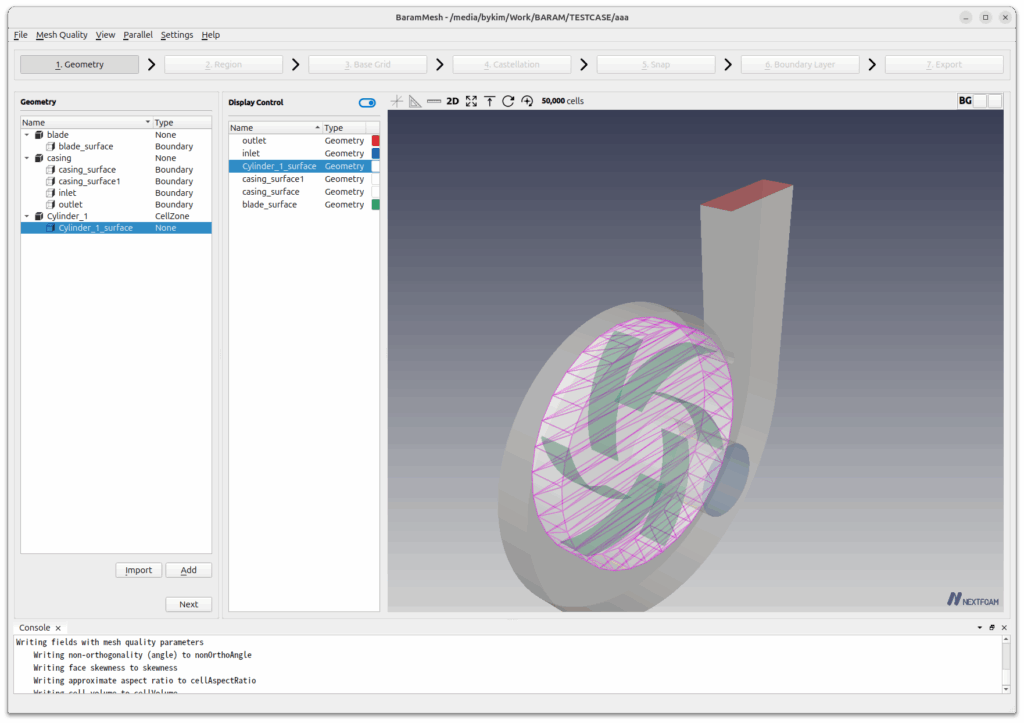The image size is (1024, 723).
Task: Click the flat ruler measurement icon
Action: click(x=434, y=101)
